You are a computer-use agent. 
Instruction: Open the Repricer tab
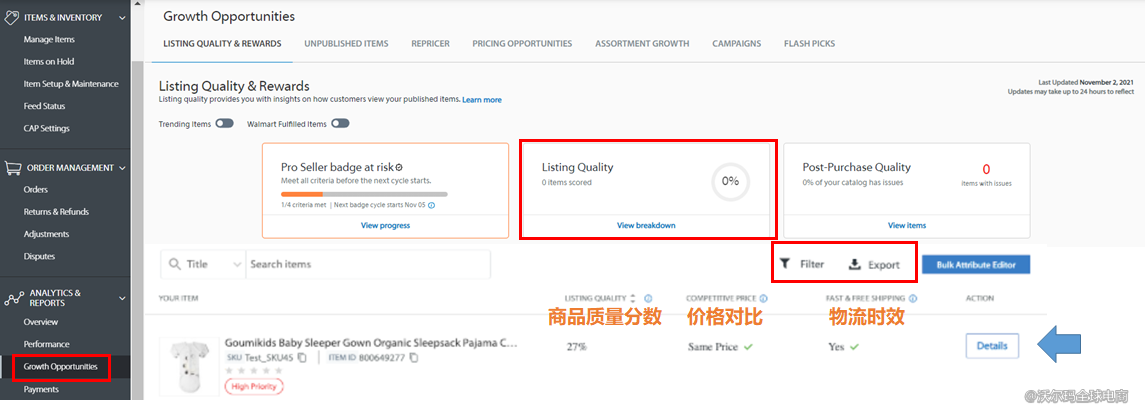(x=430, y=44)
